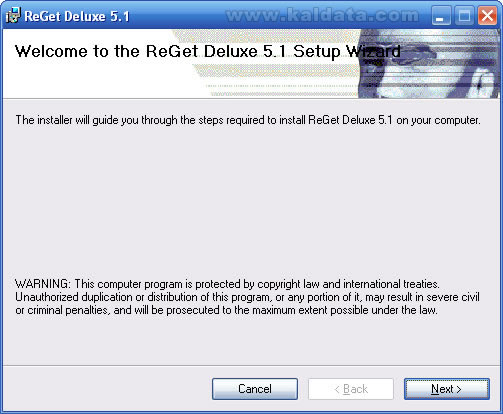
Task: Cancel the ReGet Deluxe setup
Action: 255,389
